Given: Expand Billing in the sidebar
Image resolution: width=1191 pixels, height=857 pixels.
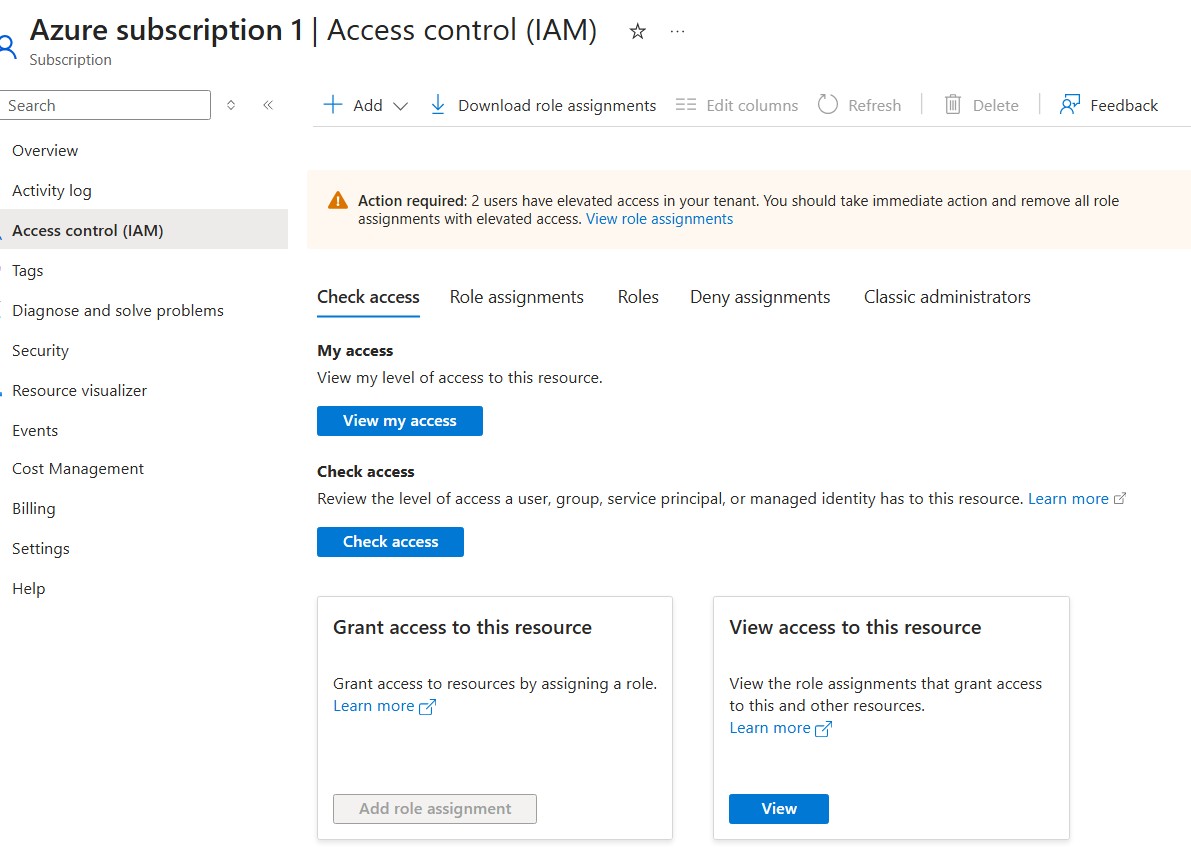Looking at the screenshot, I should click(33, 508).
